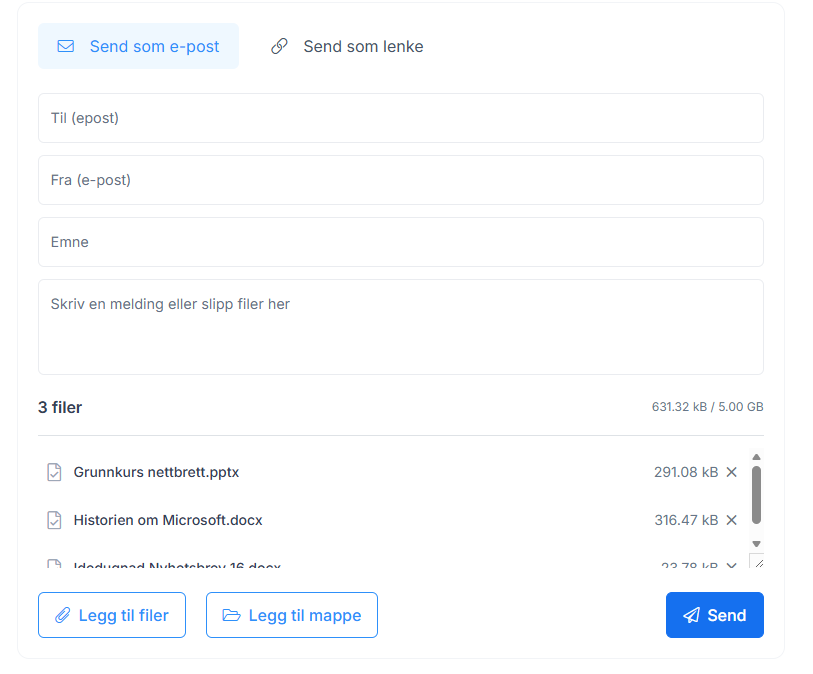Click into the Emne subject field

click(x=400, y=242)
